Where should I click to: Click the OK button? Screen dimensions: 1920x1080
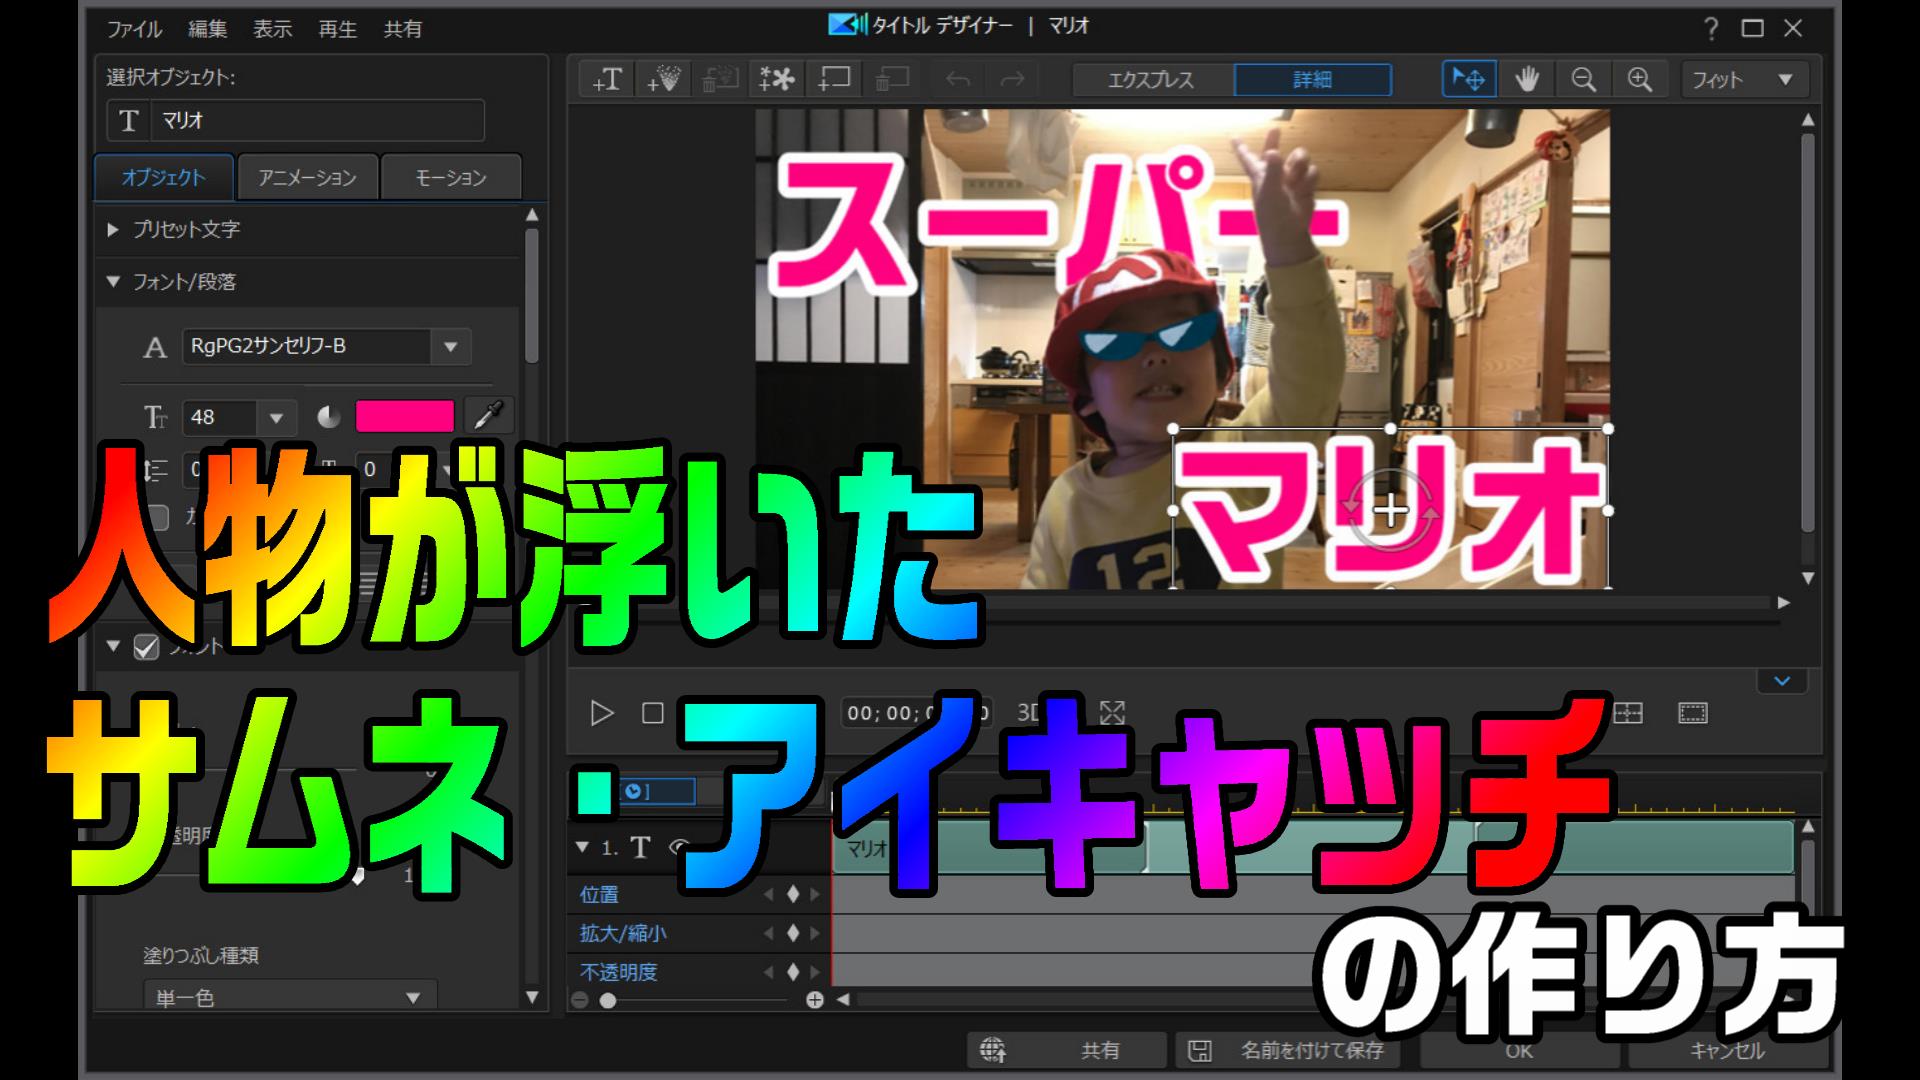coord(1518,1050)
